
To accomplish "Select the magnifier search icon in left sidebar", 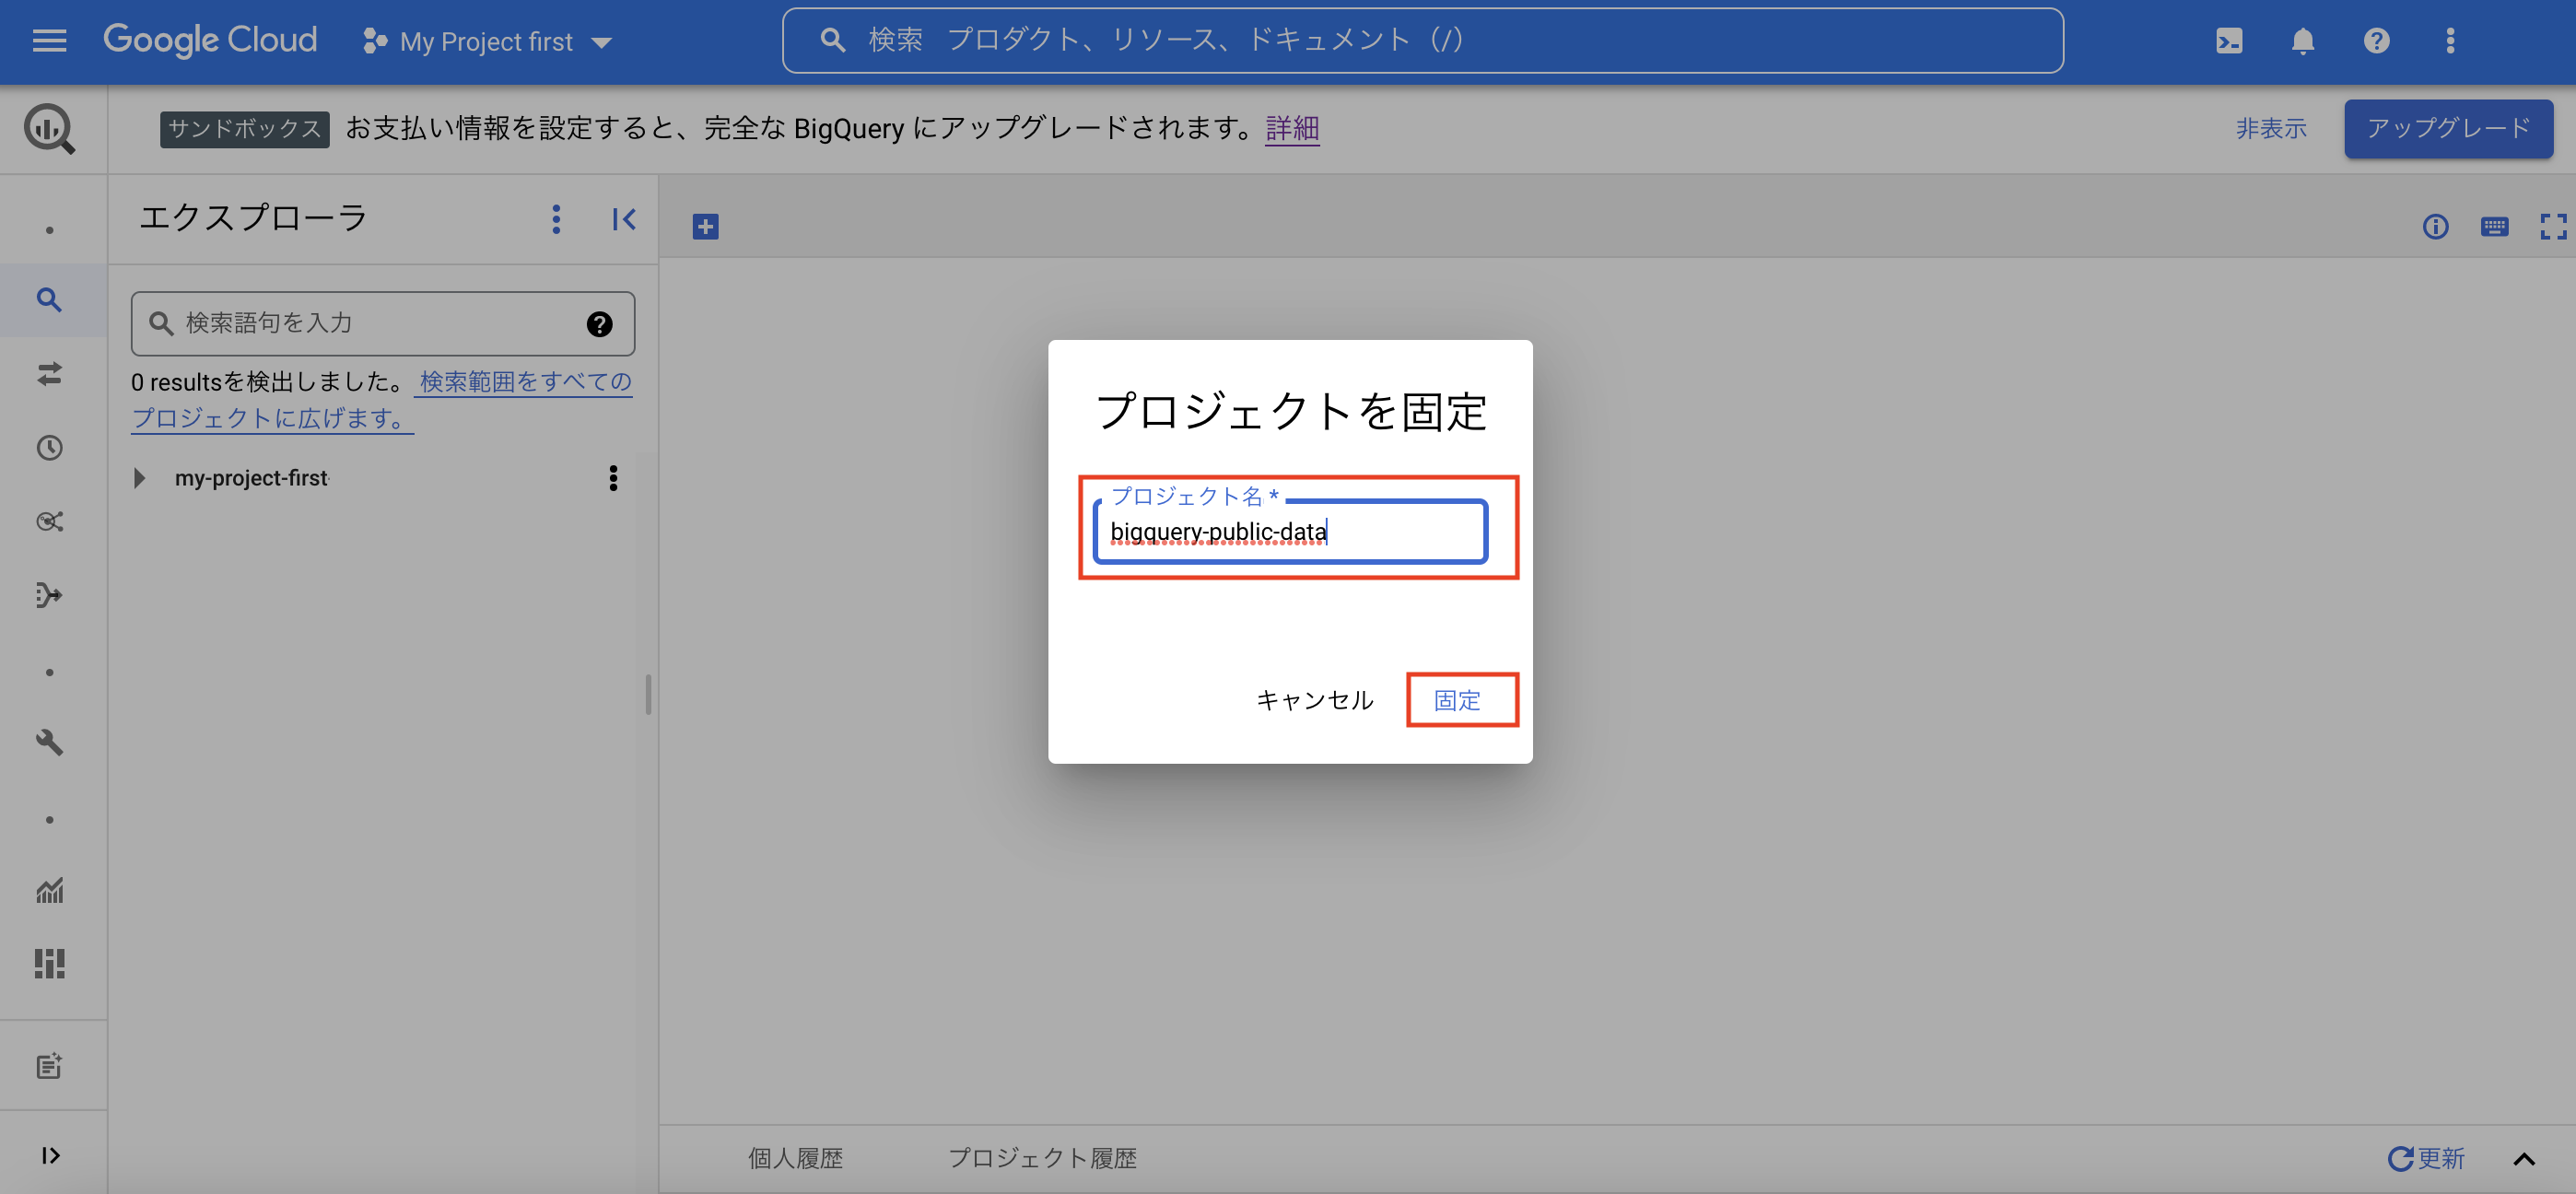I will pos(49,300).
